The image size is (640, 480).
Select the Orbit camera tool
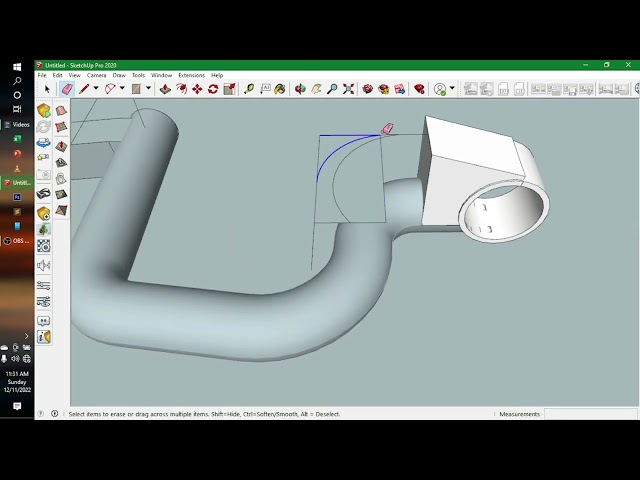click(x=300, y=89)
